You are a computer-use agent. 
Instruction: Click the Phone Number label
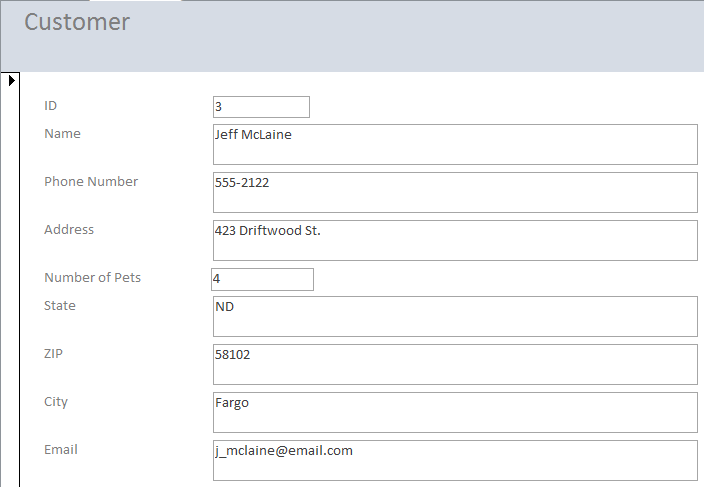tap(91, 181)
